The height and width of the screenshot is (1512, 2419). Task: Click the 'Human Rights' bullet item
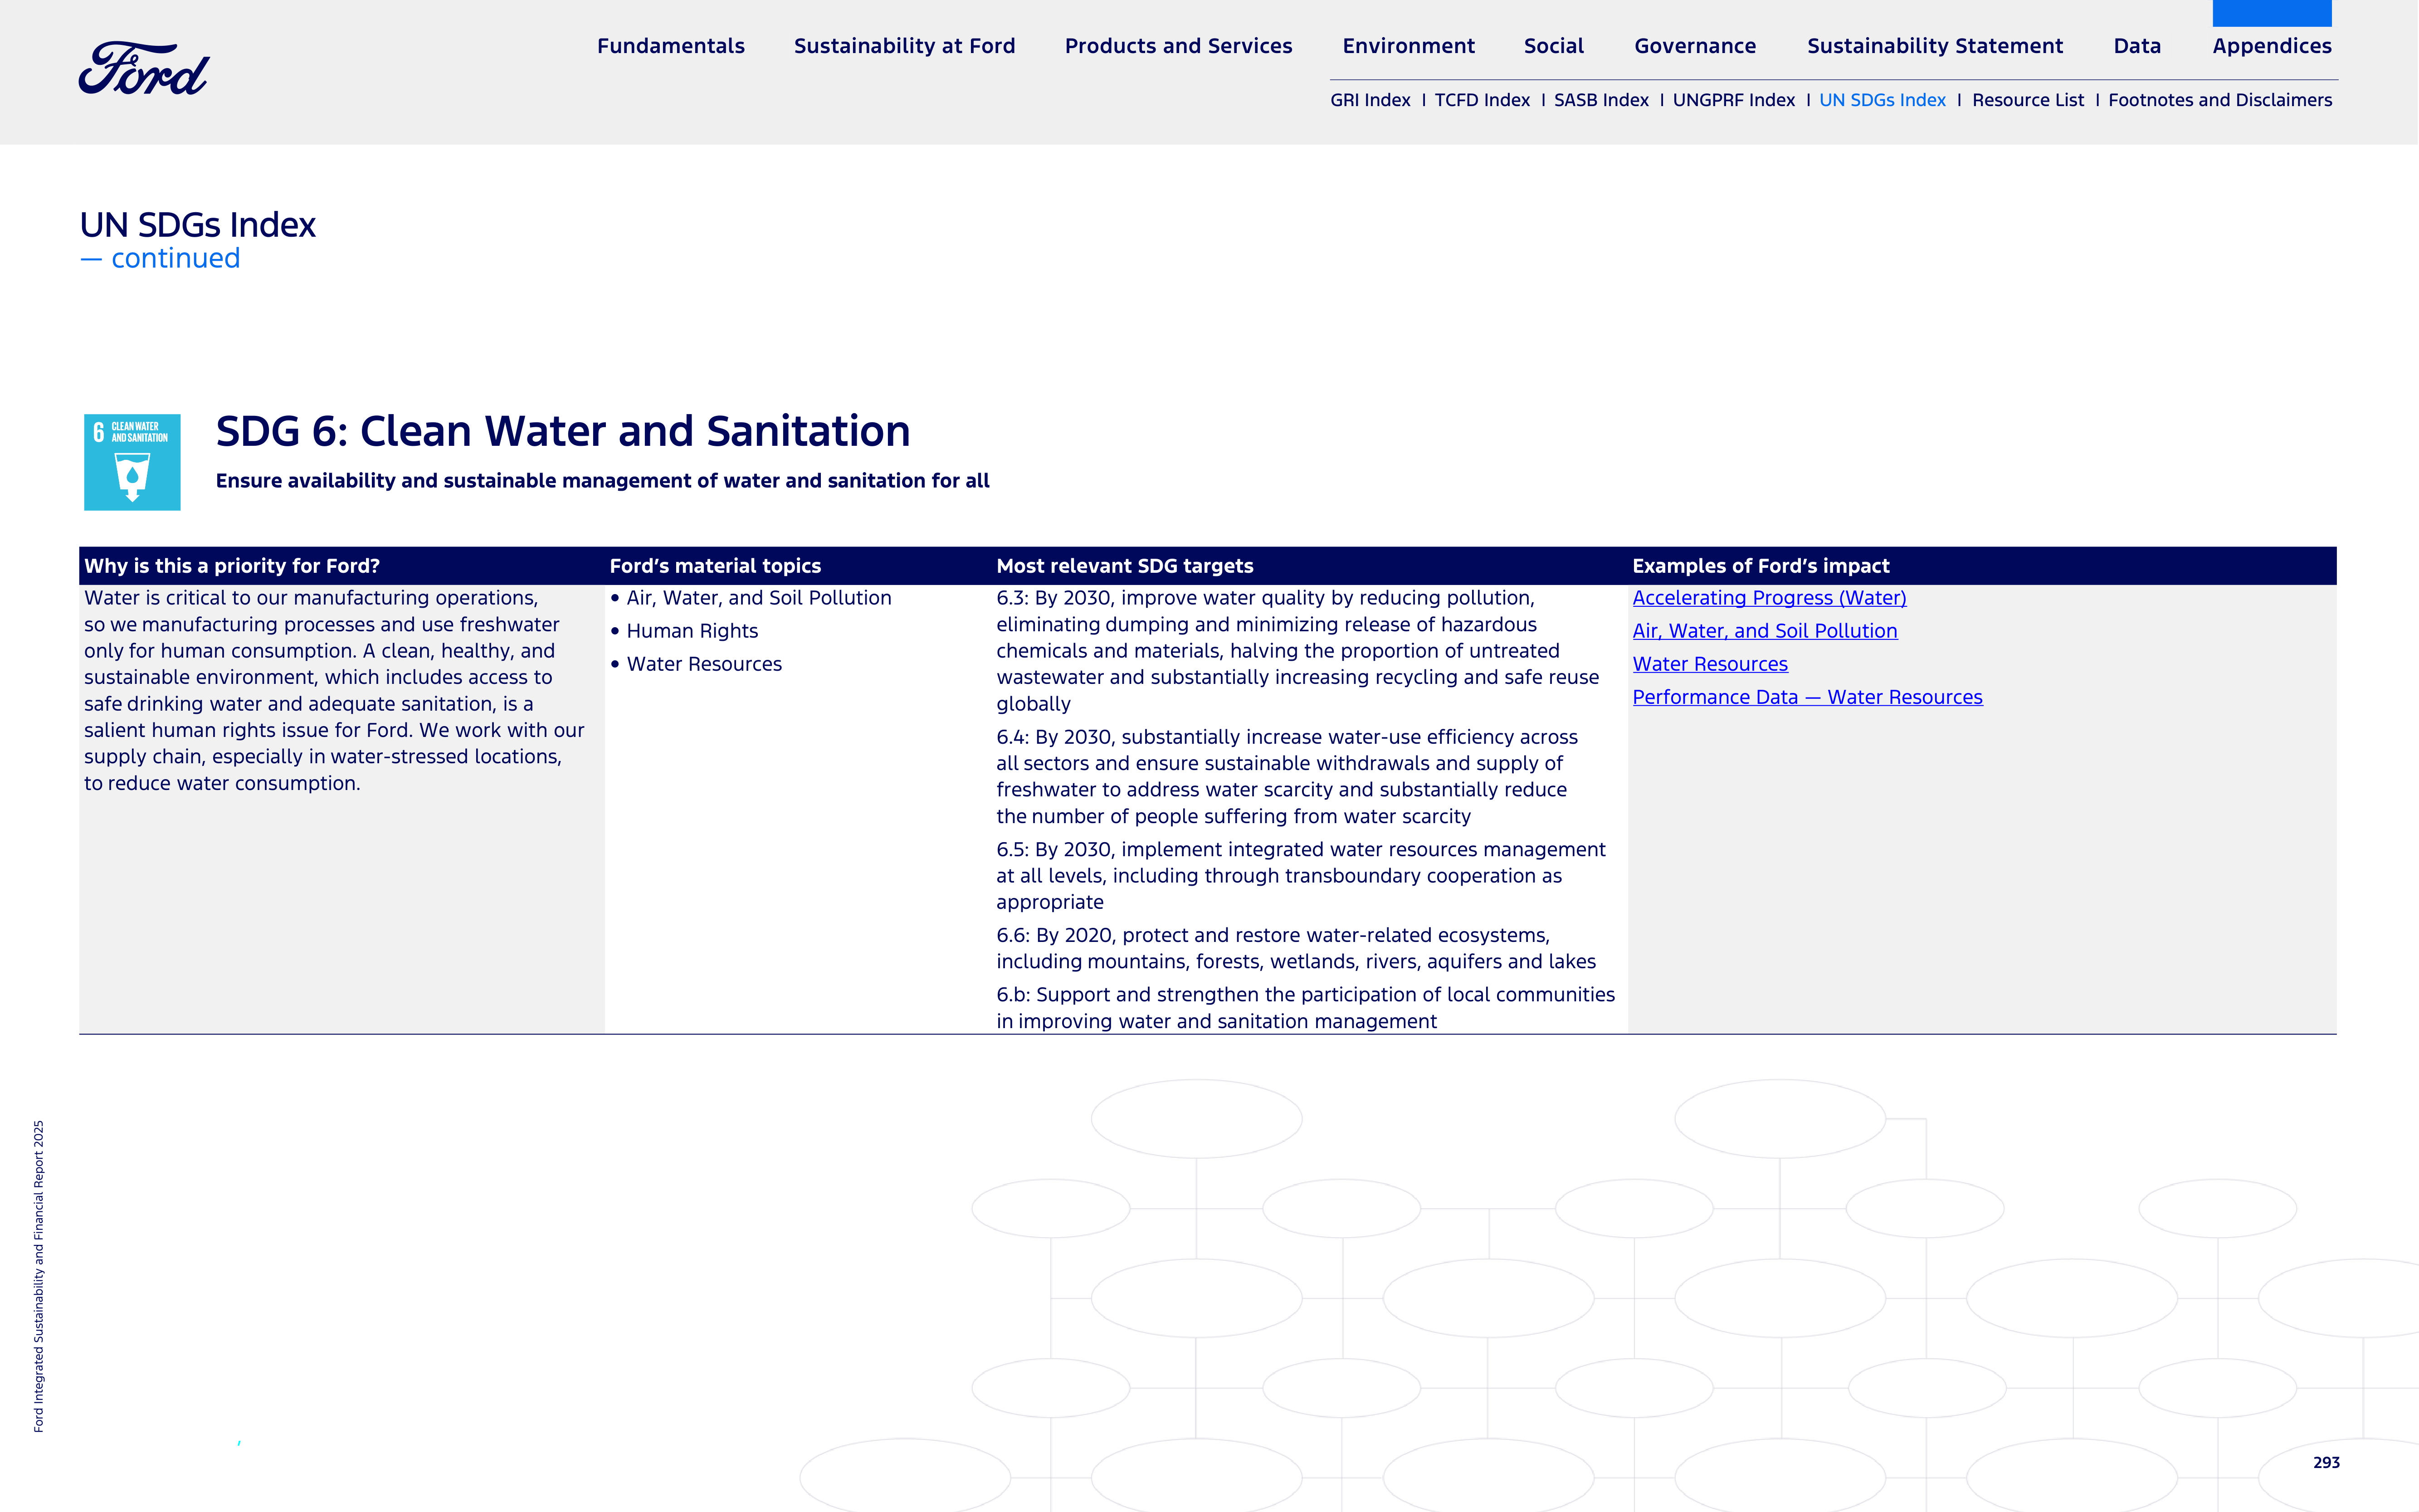click(x=692, y=631)
